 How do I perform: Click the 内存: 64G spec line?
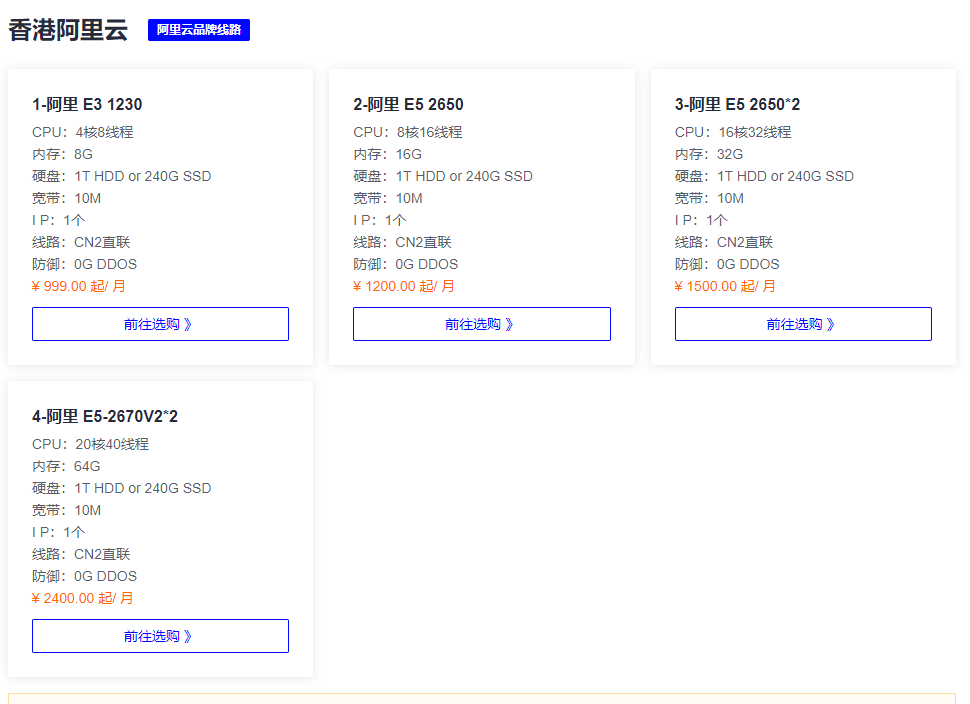pos(66,466)
